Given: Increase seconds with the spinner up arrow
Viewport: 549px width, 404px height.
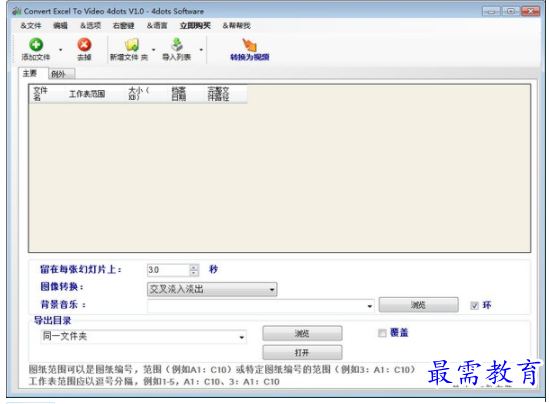Looking at the screenshot, I should 194,267.
